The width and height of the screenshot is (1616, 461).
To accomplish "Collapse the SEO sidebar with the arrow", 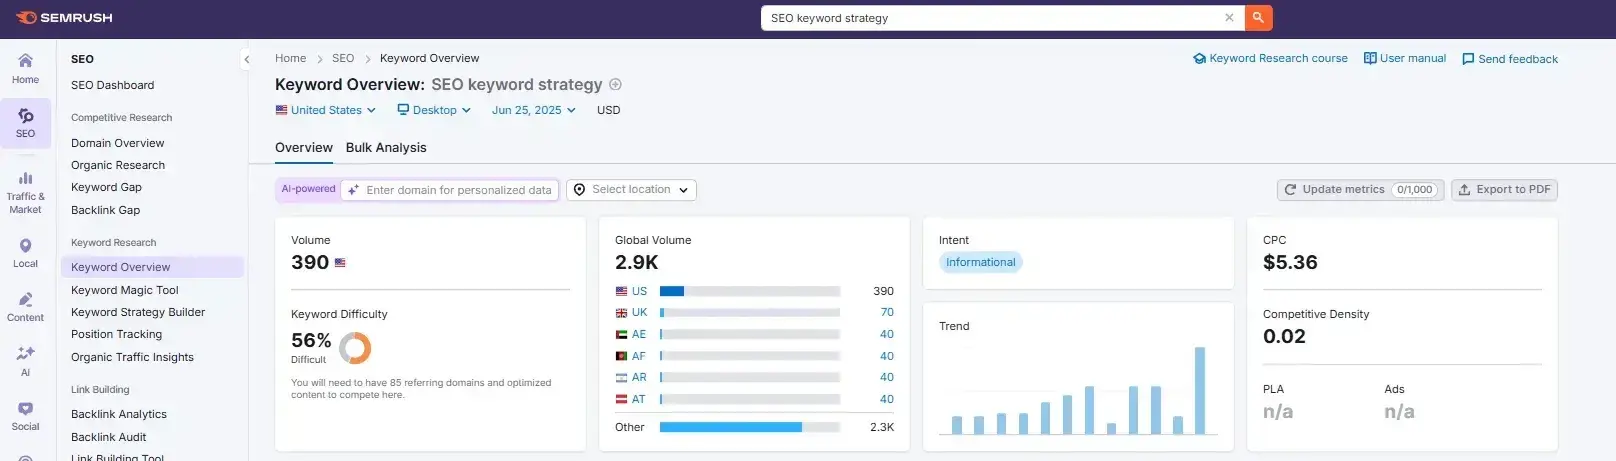I will [246, 59].
